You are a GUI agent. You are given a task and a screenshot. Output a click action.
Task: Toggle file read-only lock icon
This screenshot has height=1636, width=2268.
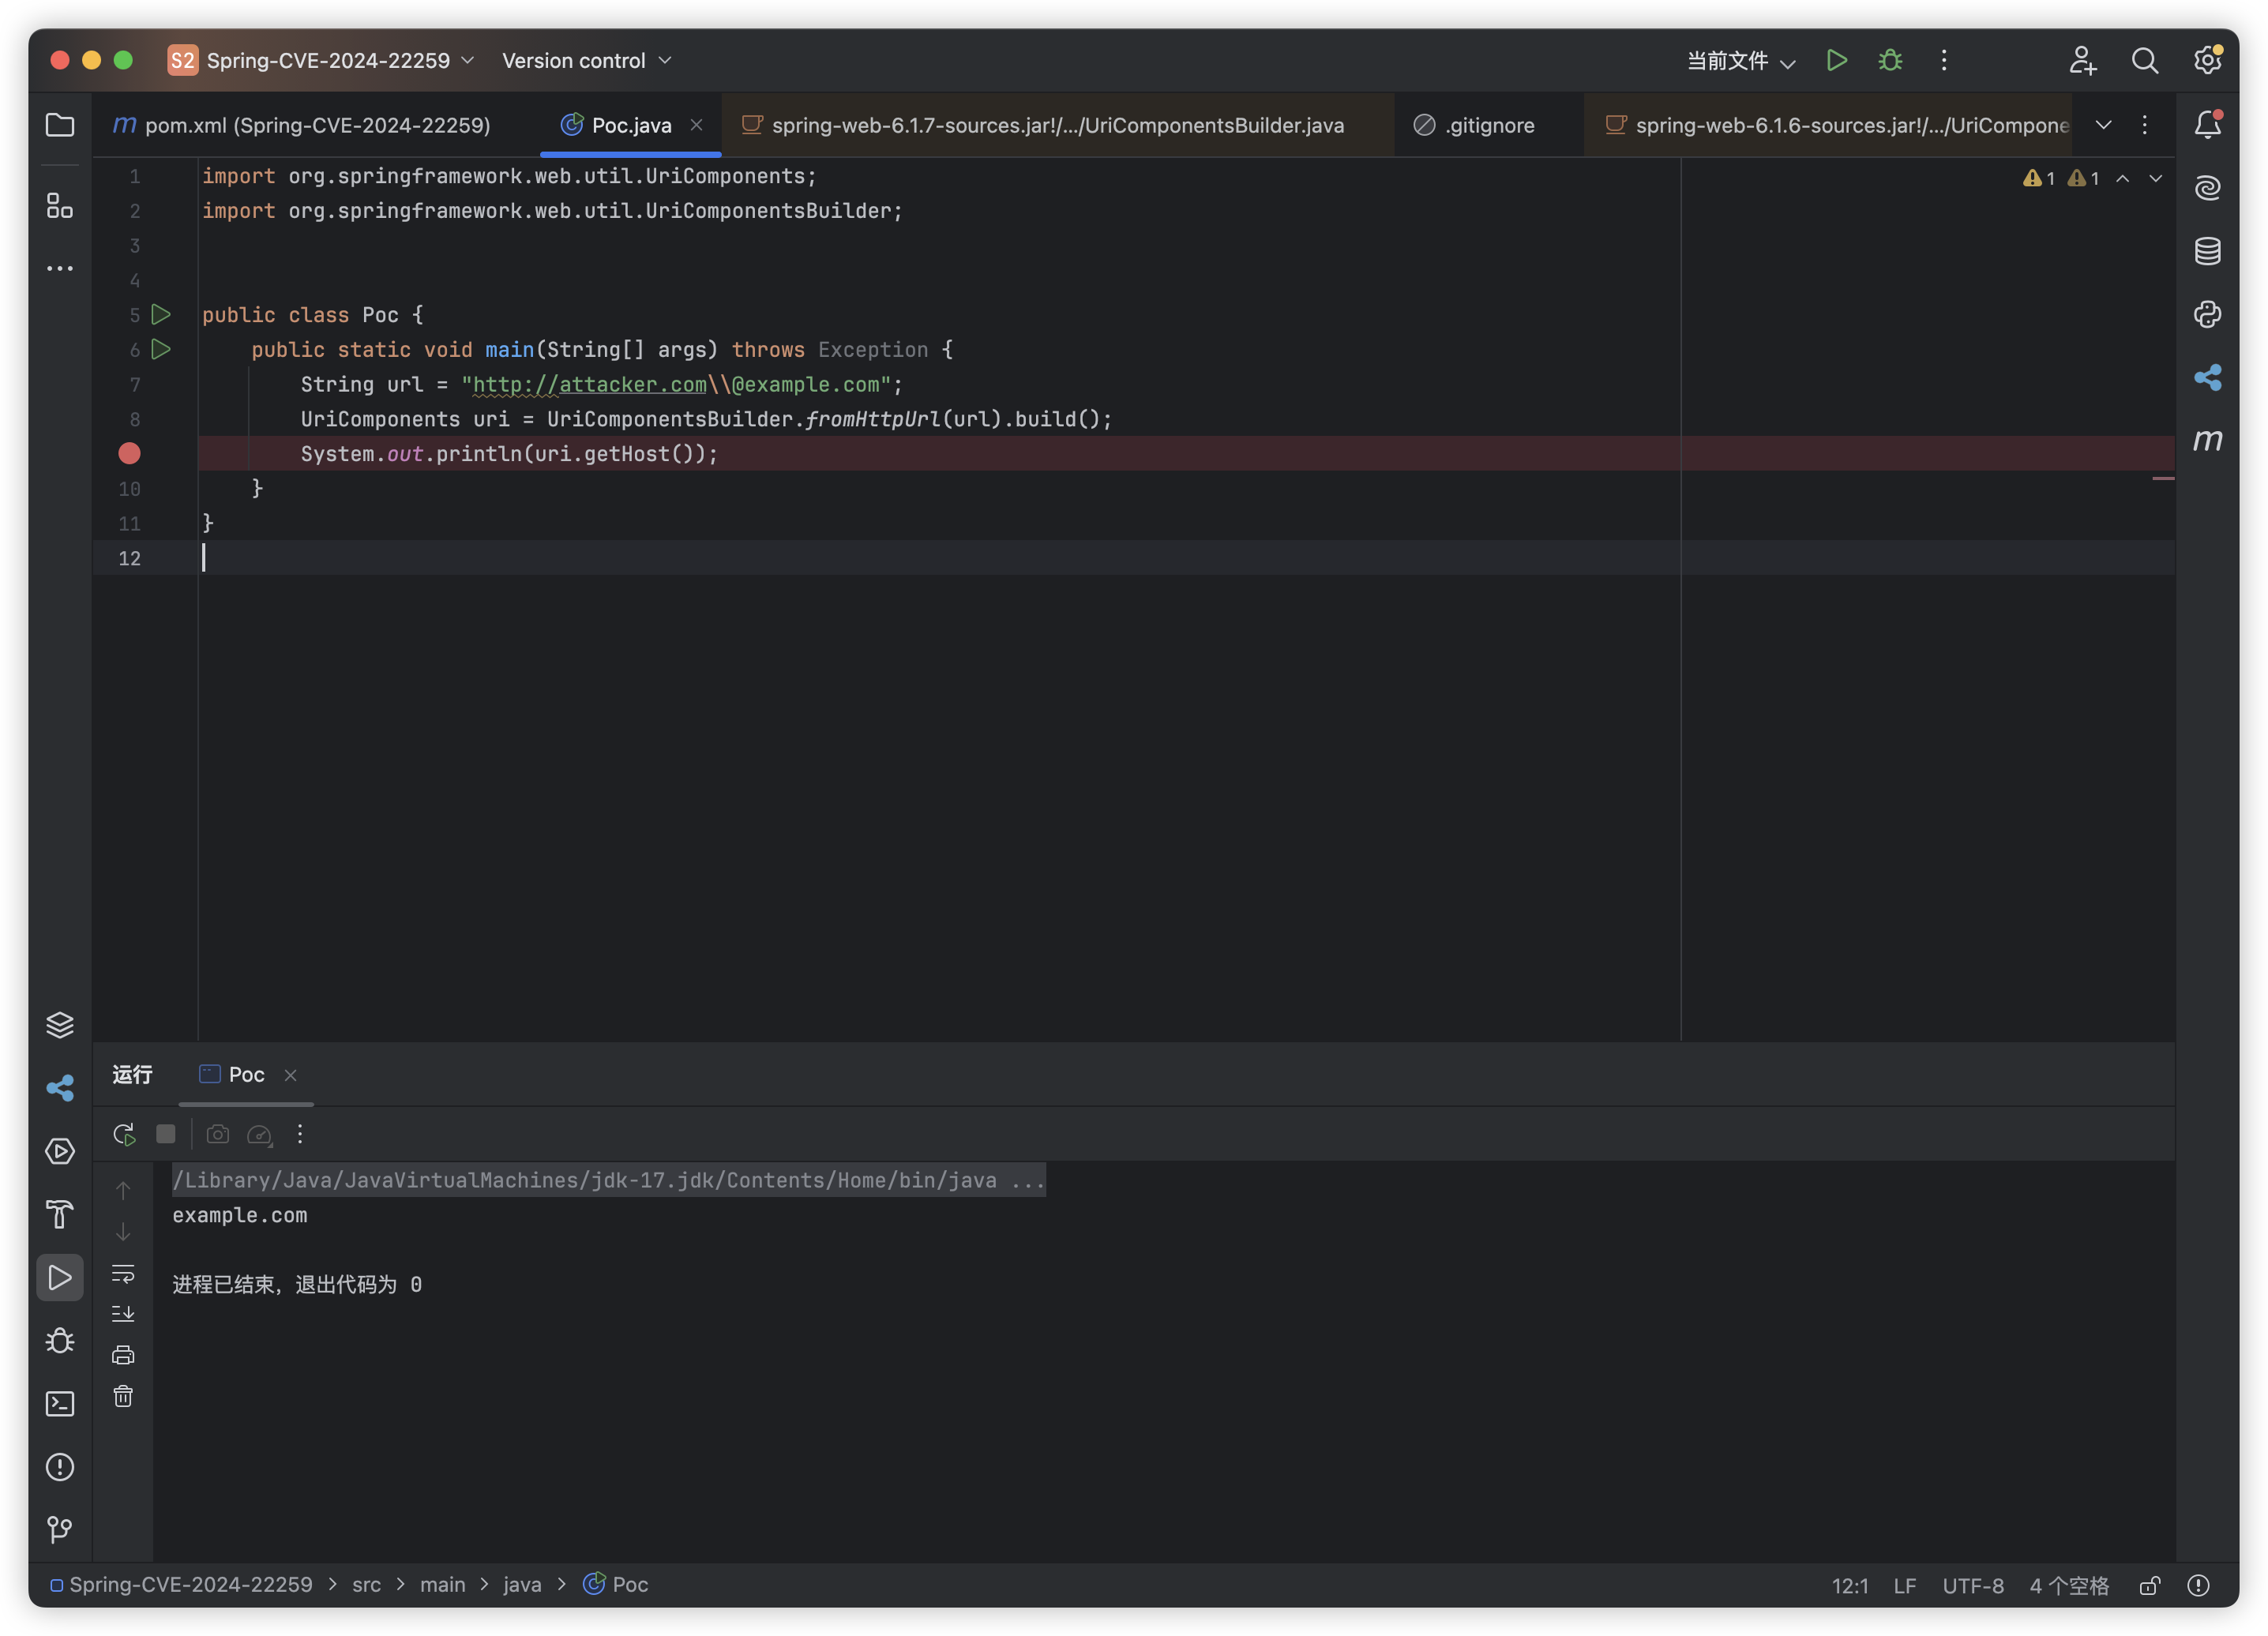coord(2149,1585)
